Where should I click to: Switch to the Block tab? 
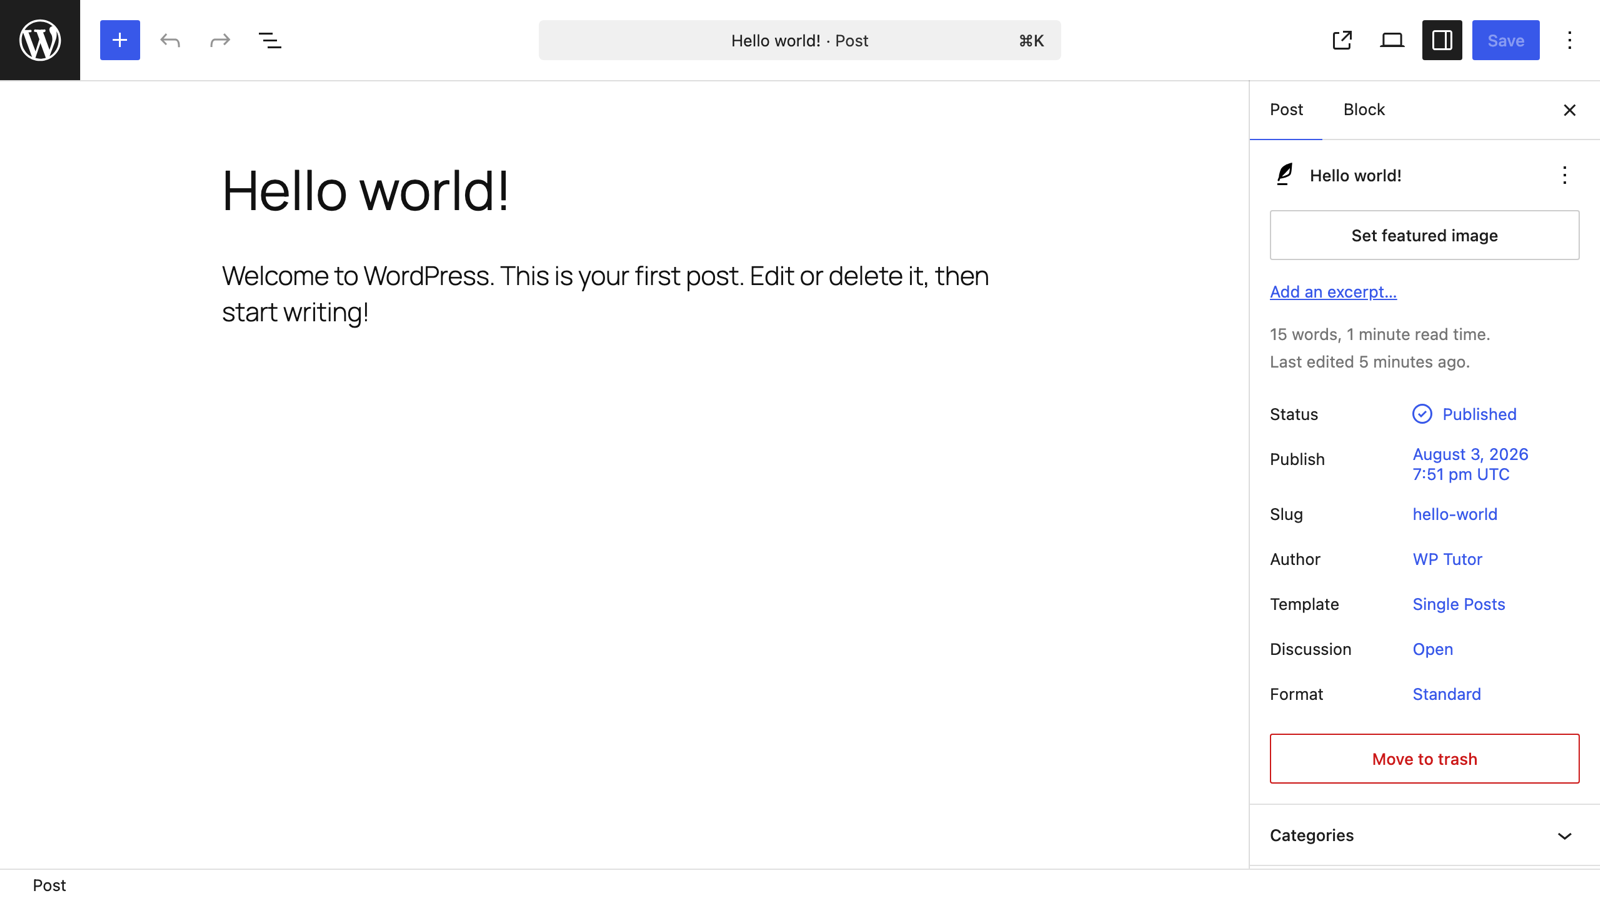coord(1363,110)
